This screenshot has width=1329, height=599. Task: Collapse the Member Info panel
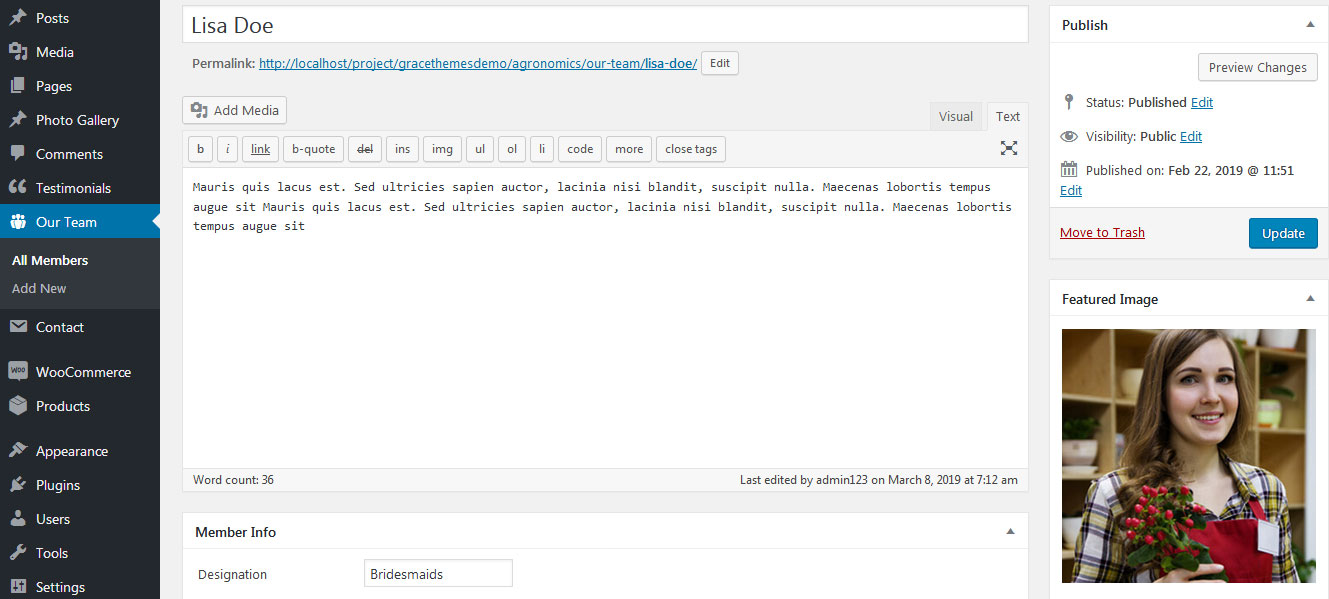1010,531
